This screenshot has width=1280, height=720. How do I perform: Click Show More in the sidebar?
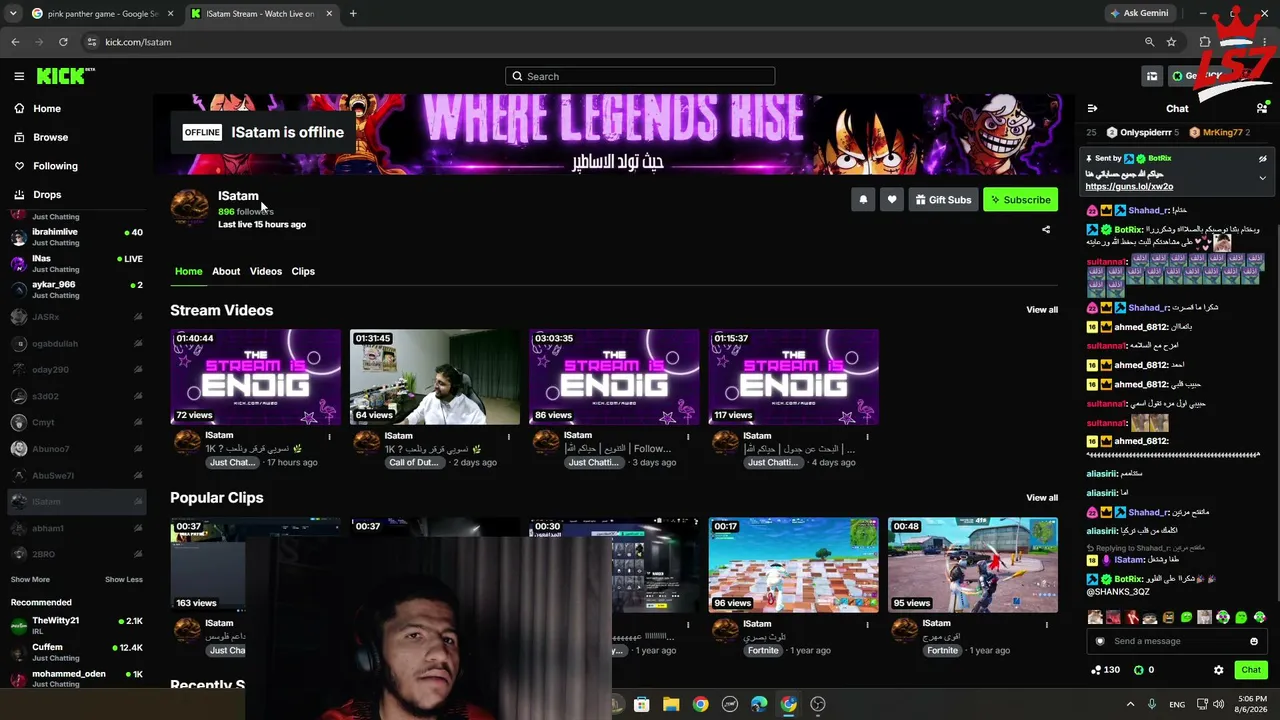coord(30,579)
